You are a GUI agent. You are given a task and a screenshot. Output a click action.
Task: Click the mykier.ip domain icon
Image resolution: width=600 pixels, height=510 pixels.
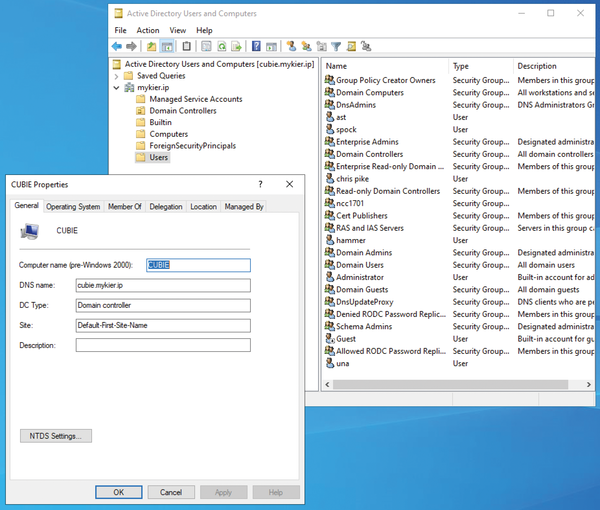[x=129, y=88]
